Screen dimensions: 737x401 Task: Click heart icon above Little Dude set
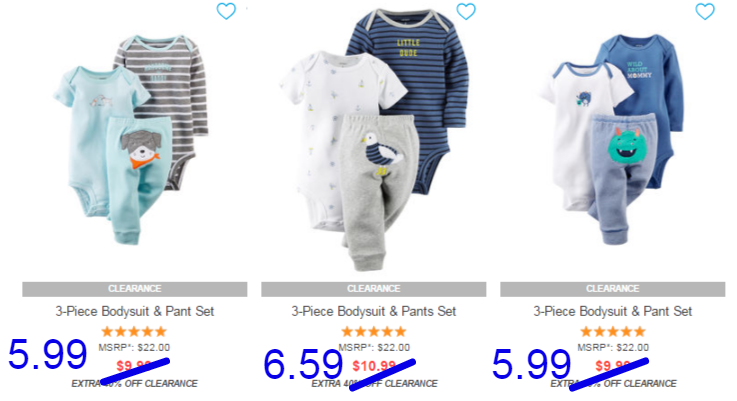pos(466,11)
